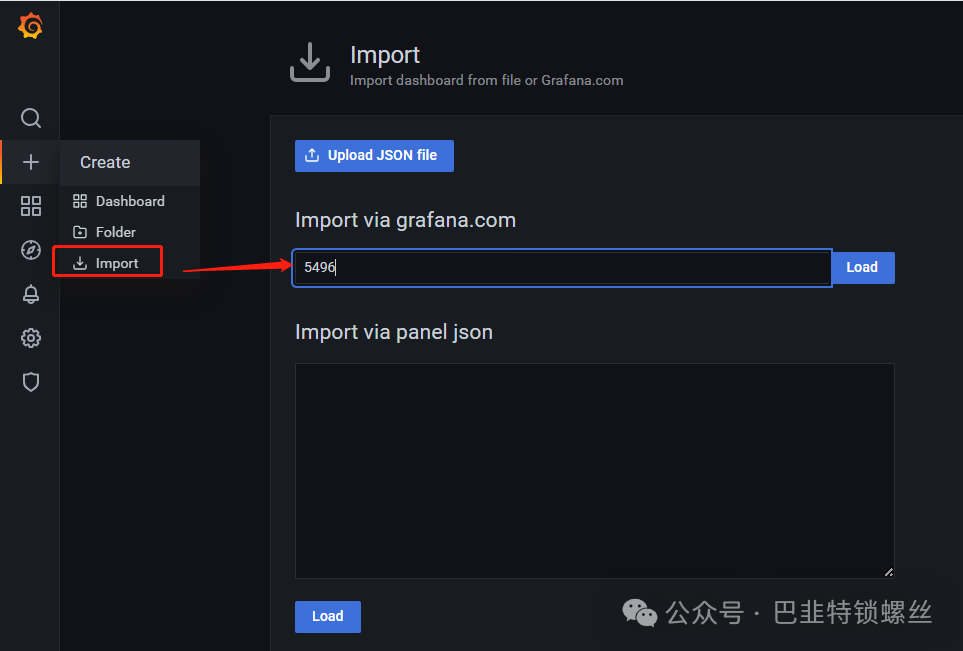Open the Configuration gear icon
This screenshot has height=651, width=963.
coord(31,338)
